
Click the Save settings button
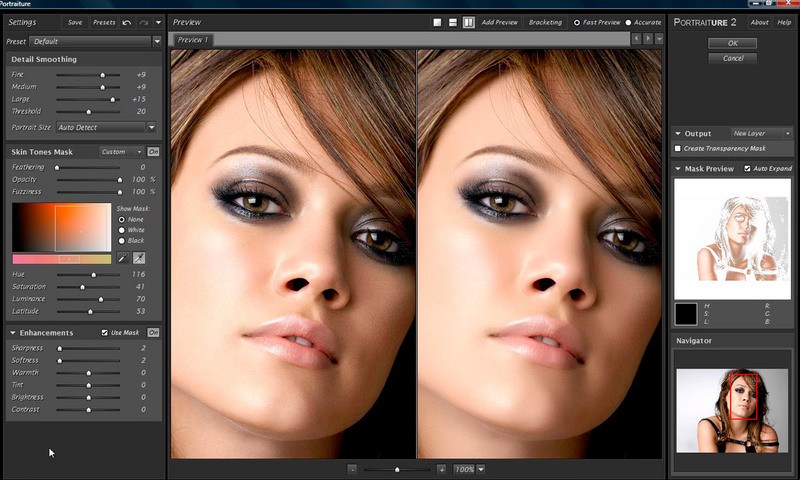75,22
